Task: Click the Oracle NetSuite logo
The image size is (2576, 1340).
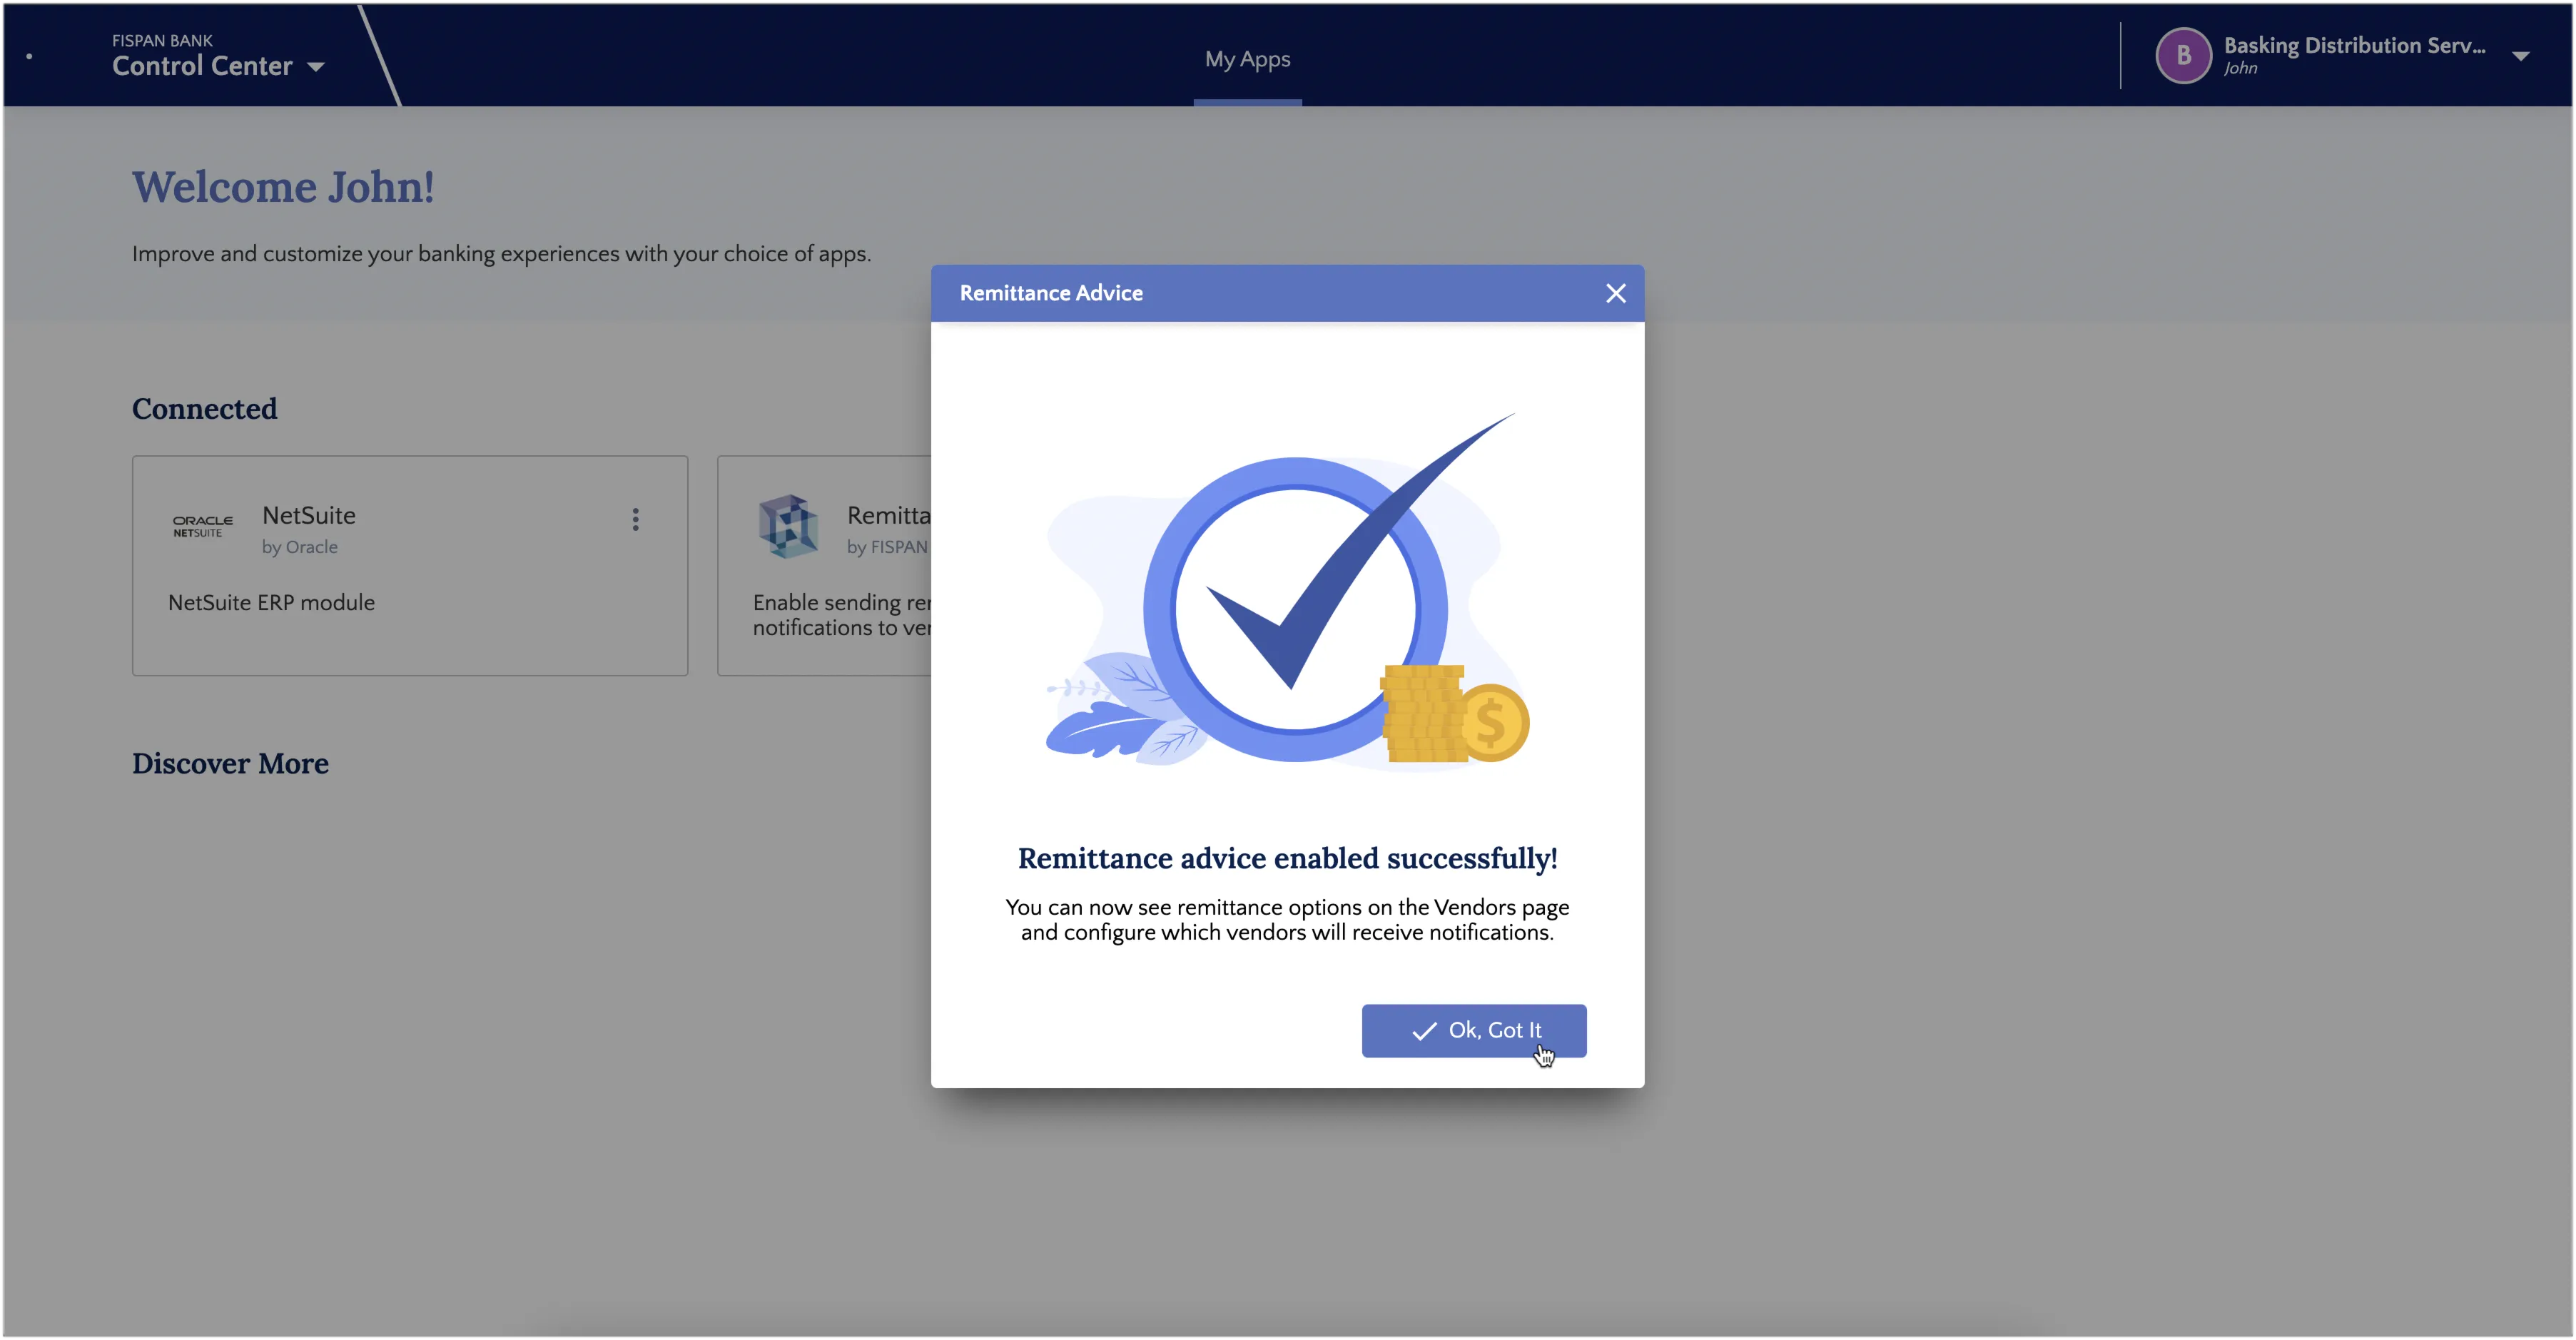Action: [202, 526]
